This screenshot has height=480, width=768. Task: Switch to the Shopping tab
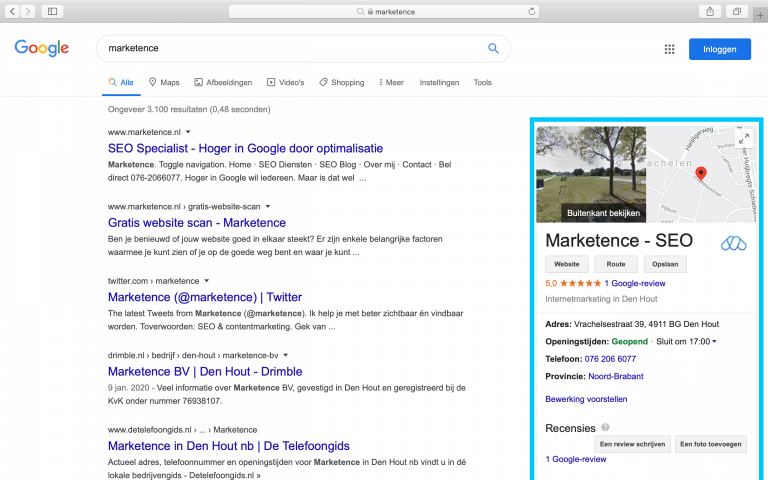342,82
